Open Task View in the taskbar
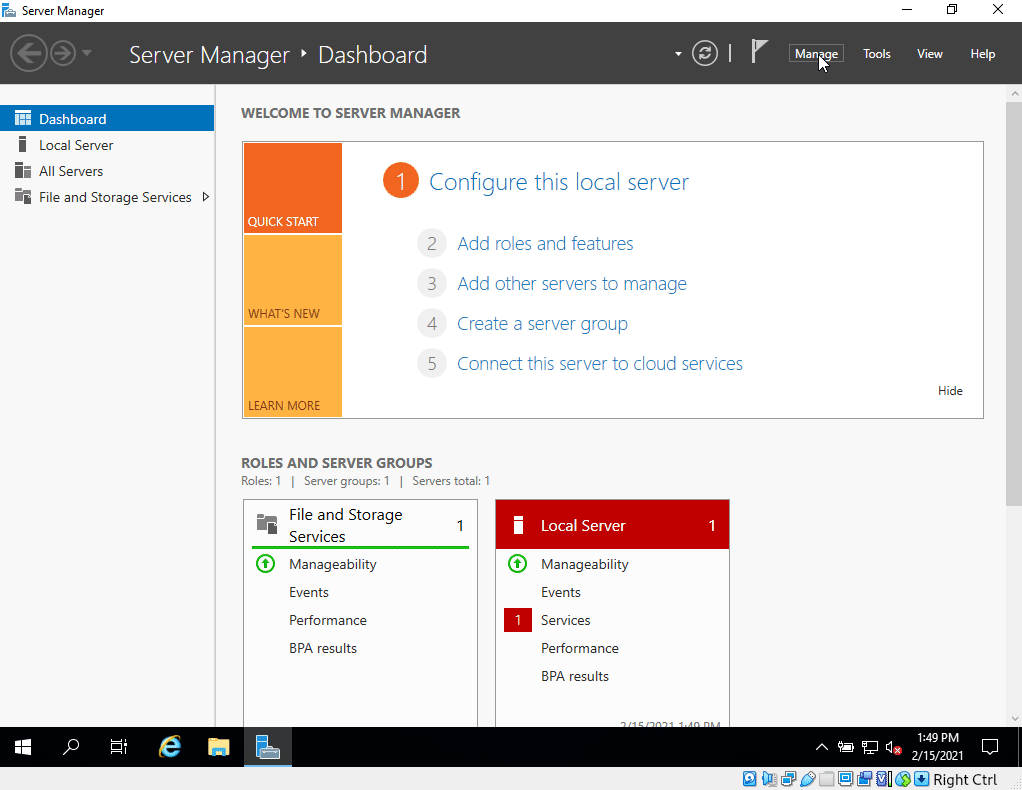1022x790 pixels. (119, 747)
